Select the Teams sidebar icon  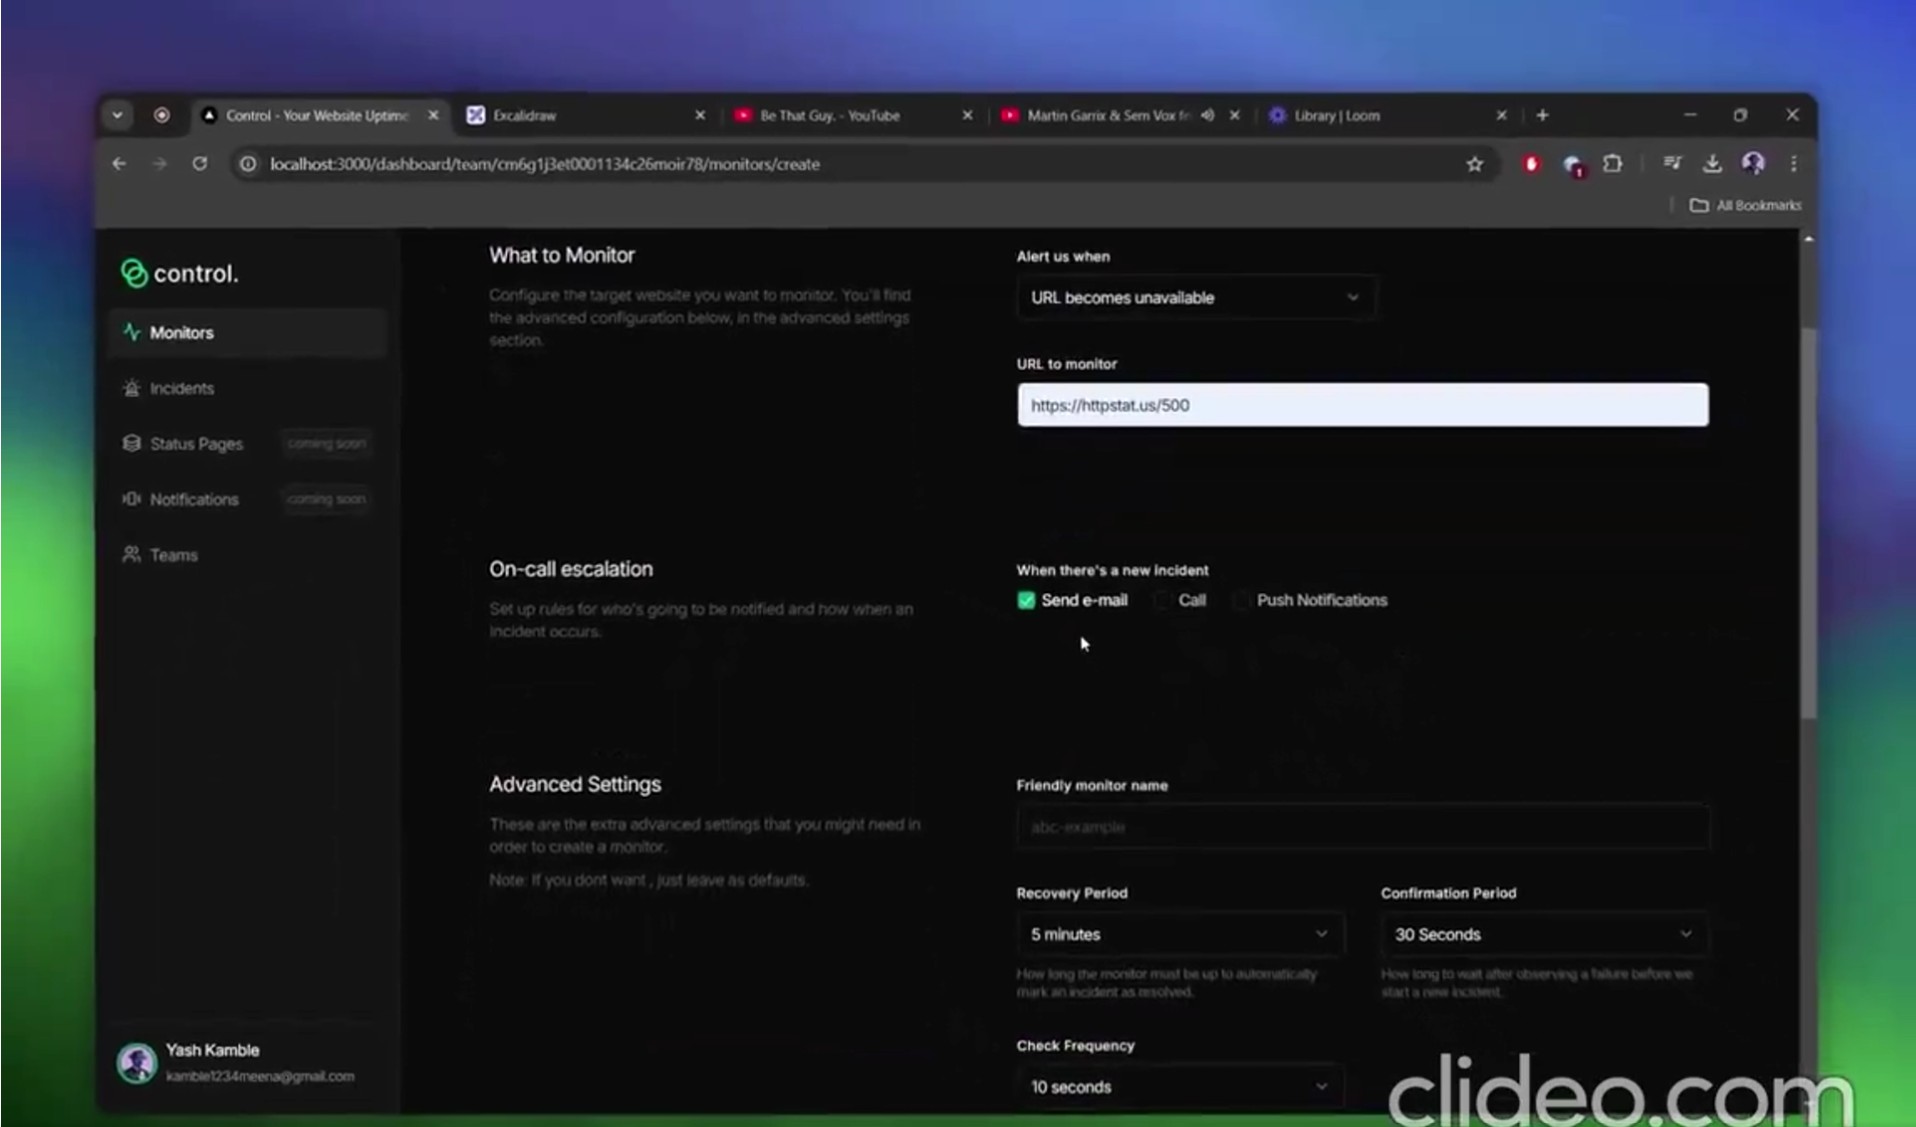tap(131, 554)
